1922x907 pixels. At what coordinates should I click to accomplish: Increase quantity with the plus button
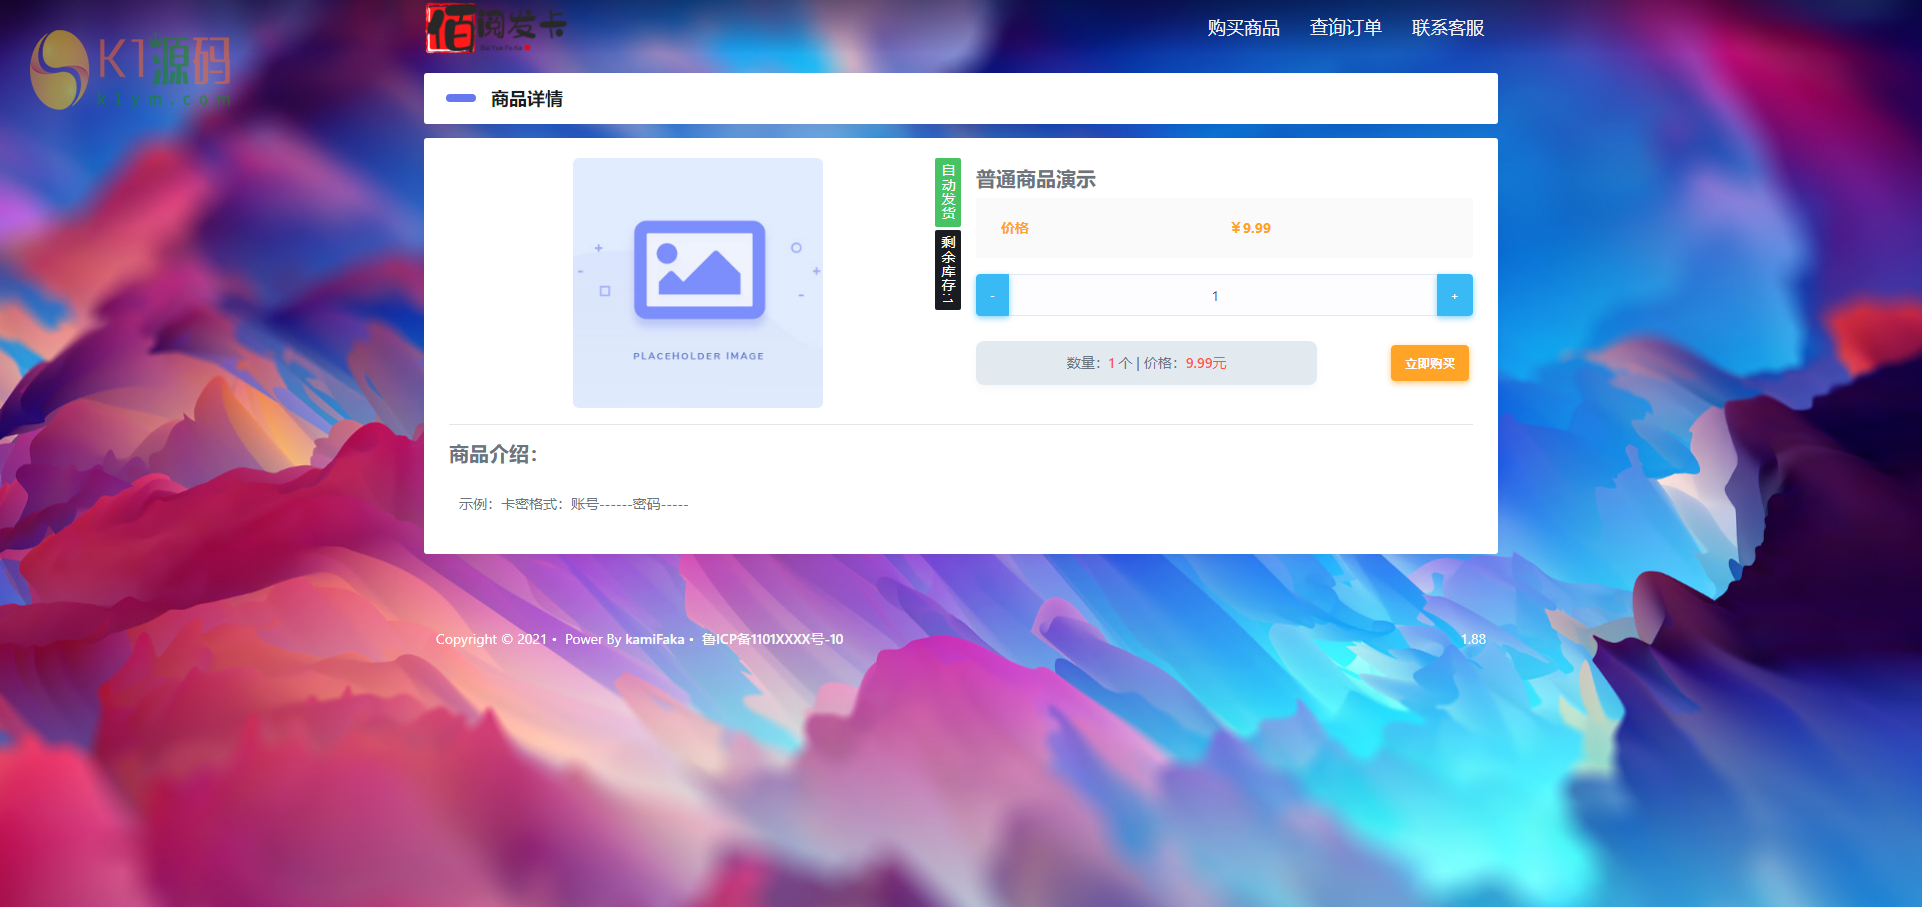click(x=1454, y=296)
